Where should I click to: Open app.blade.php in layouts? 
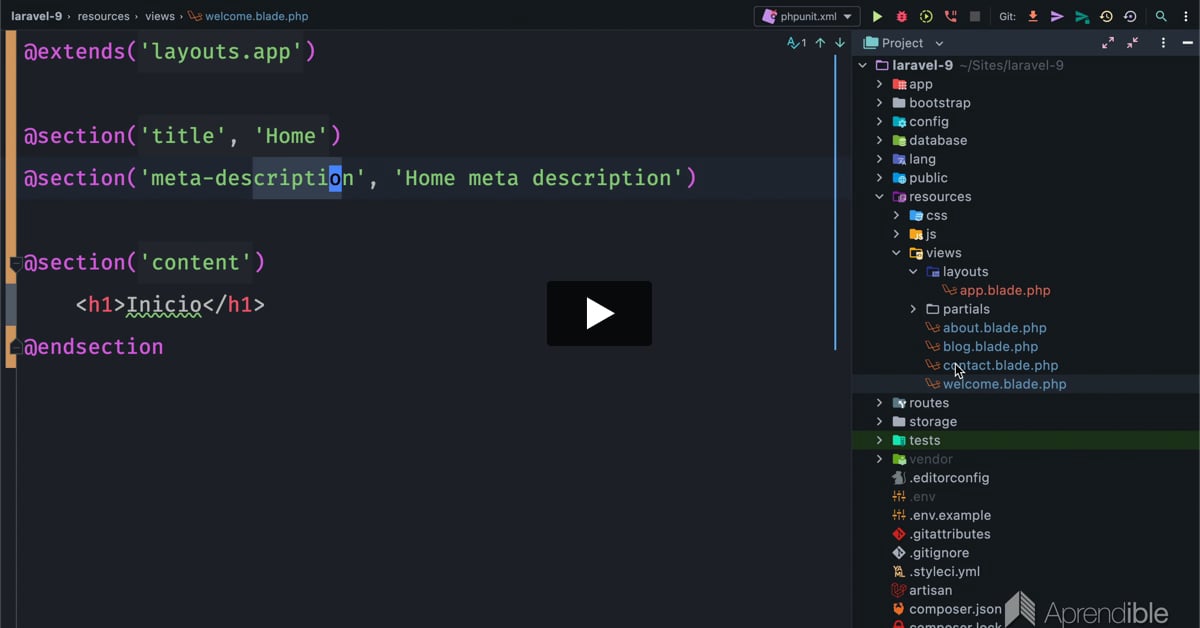click(1005, 290)
